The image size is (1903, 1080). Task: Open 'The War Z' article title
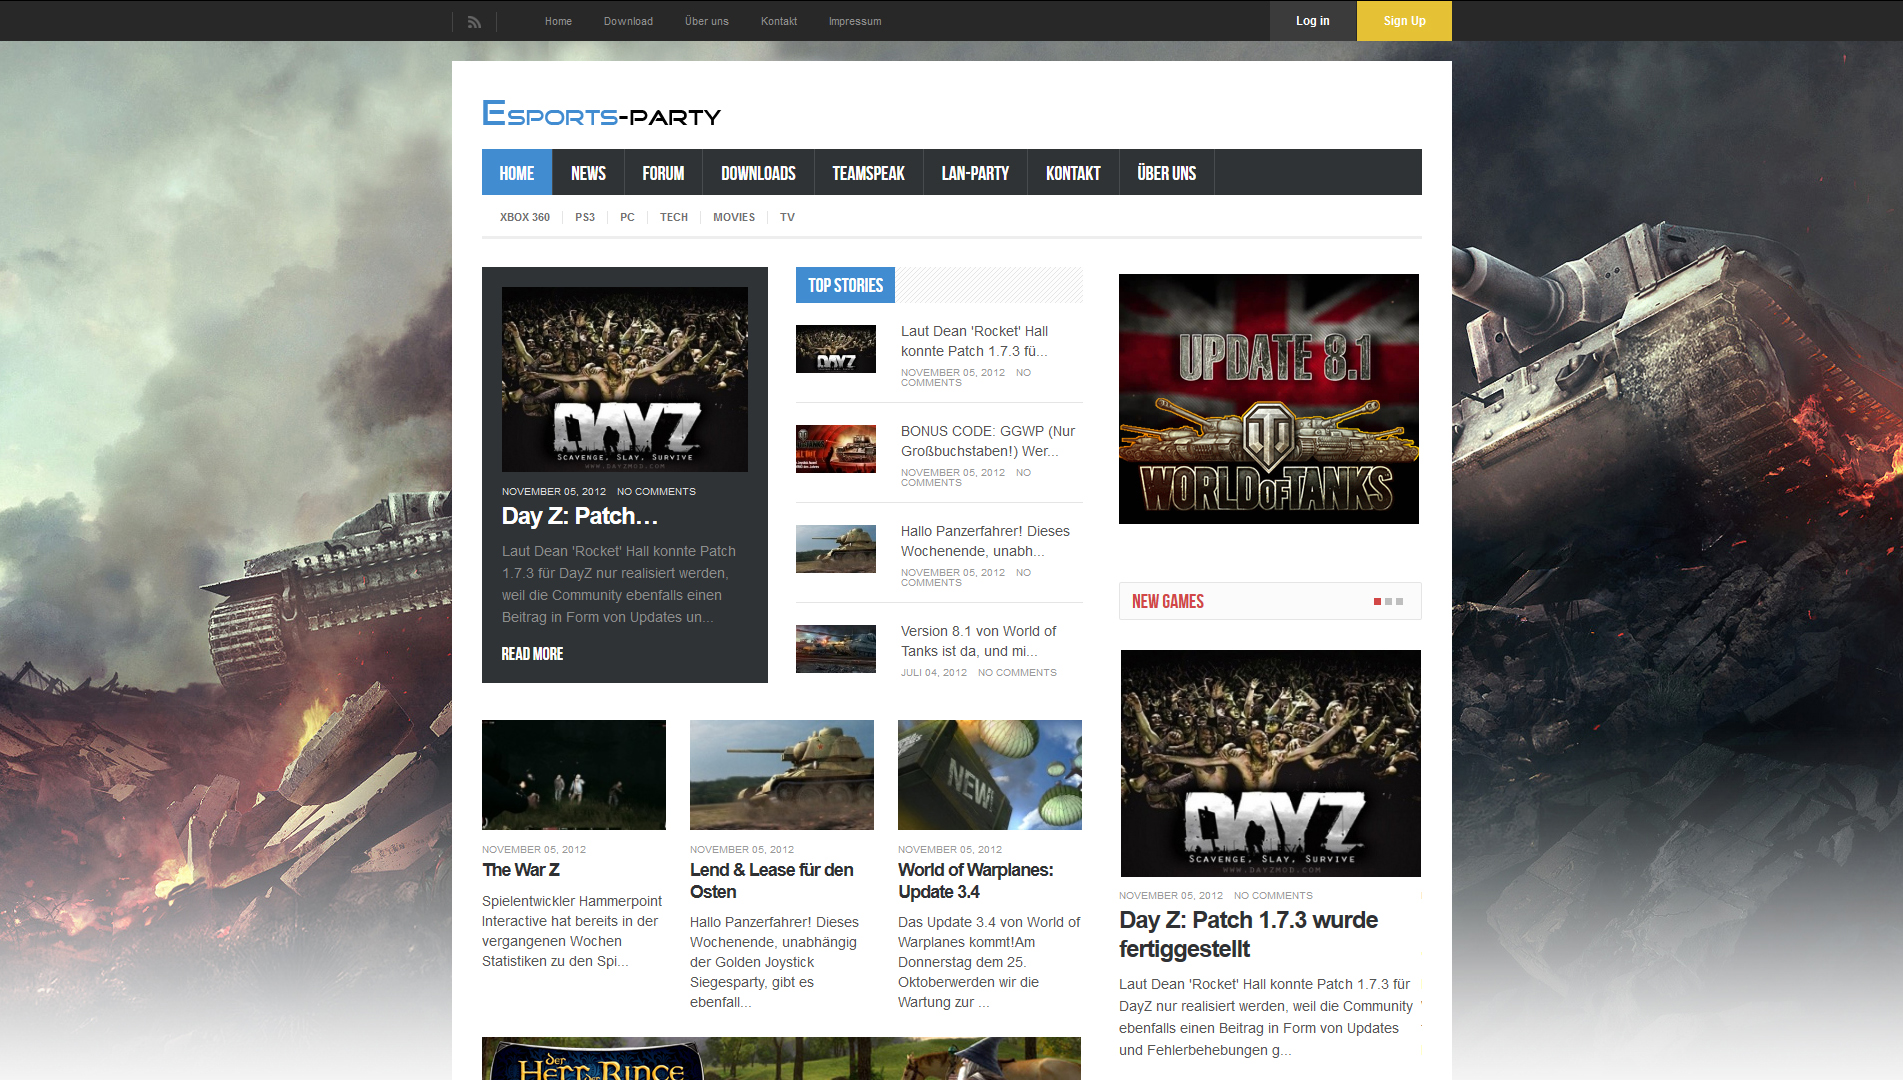coord(521,870)
